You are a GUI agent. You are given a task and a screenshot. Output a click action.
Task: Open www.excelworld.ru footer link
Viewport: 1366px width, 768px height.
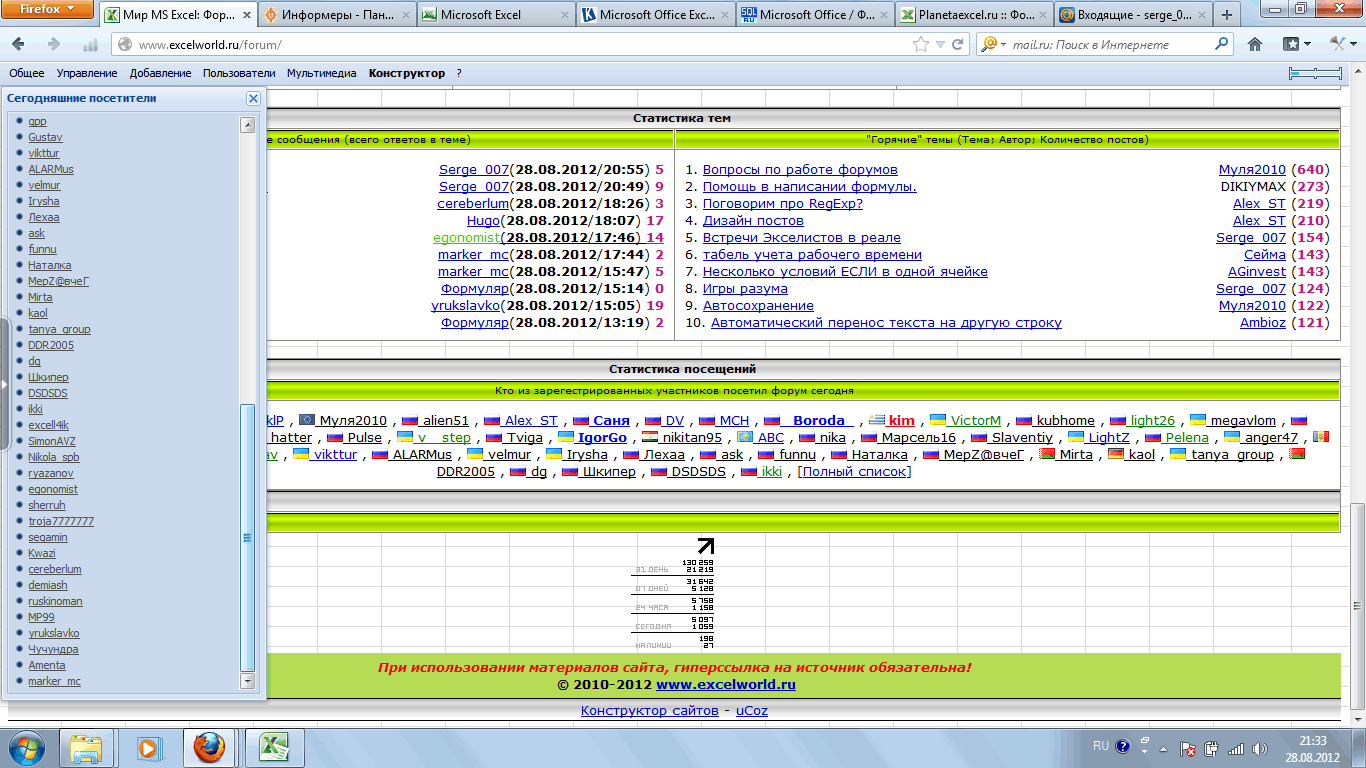pos(726,685)
